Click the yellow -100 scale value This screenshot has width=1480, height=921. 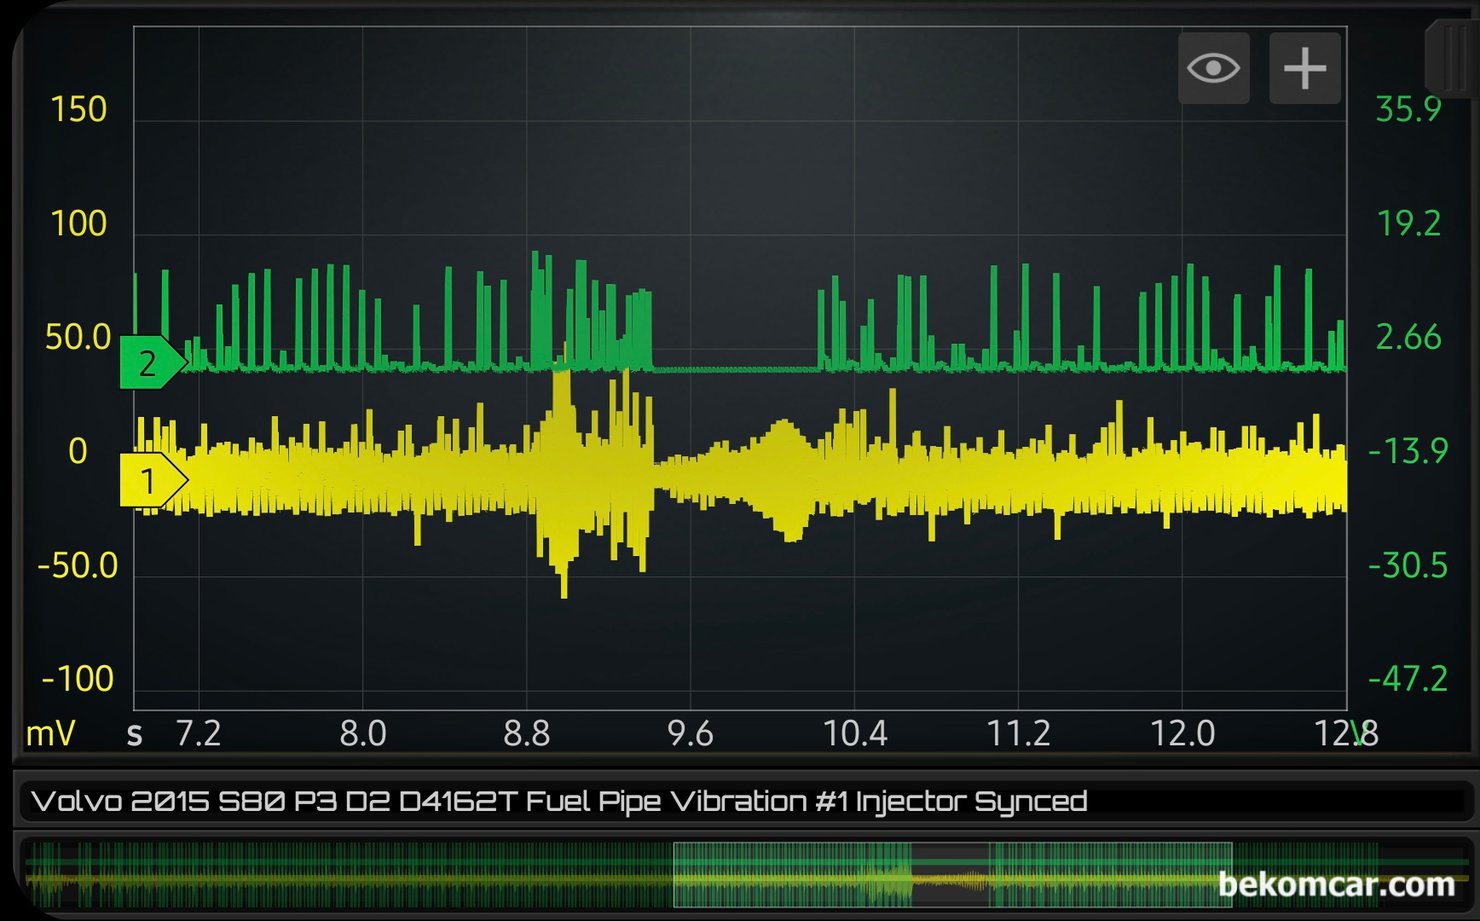tap(77, 679)
